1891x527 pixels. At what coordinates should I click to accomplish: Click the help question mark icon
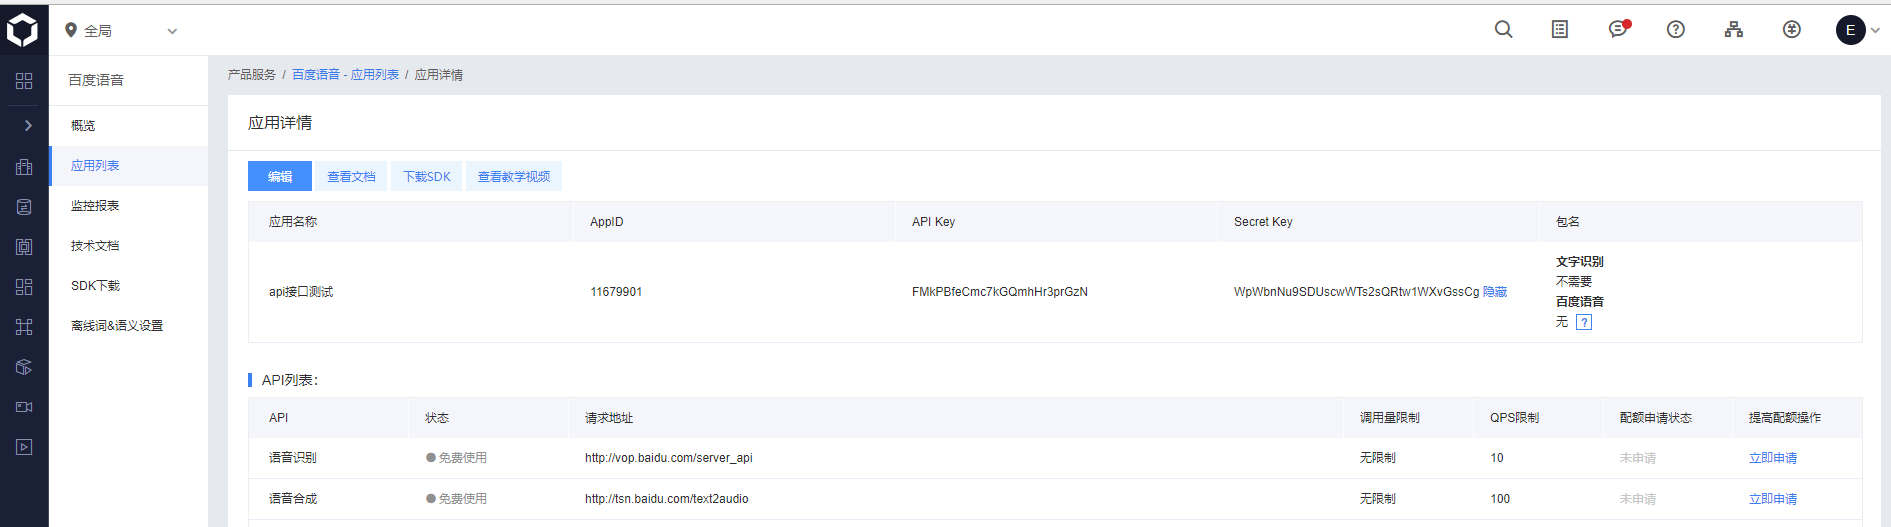tap(1676, 30)
